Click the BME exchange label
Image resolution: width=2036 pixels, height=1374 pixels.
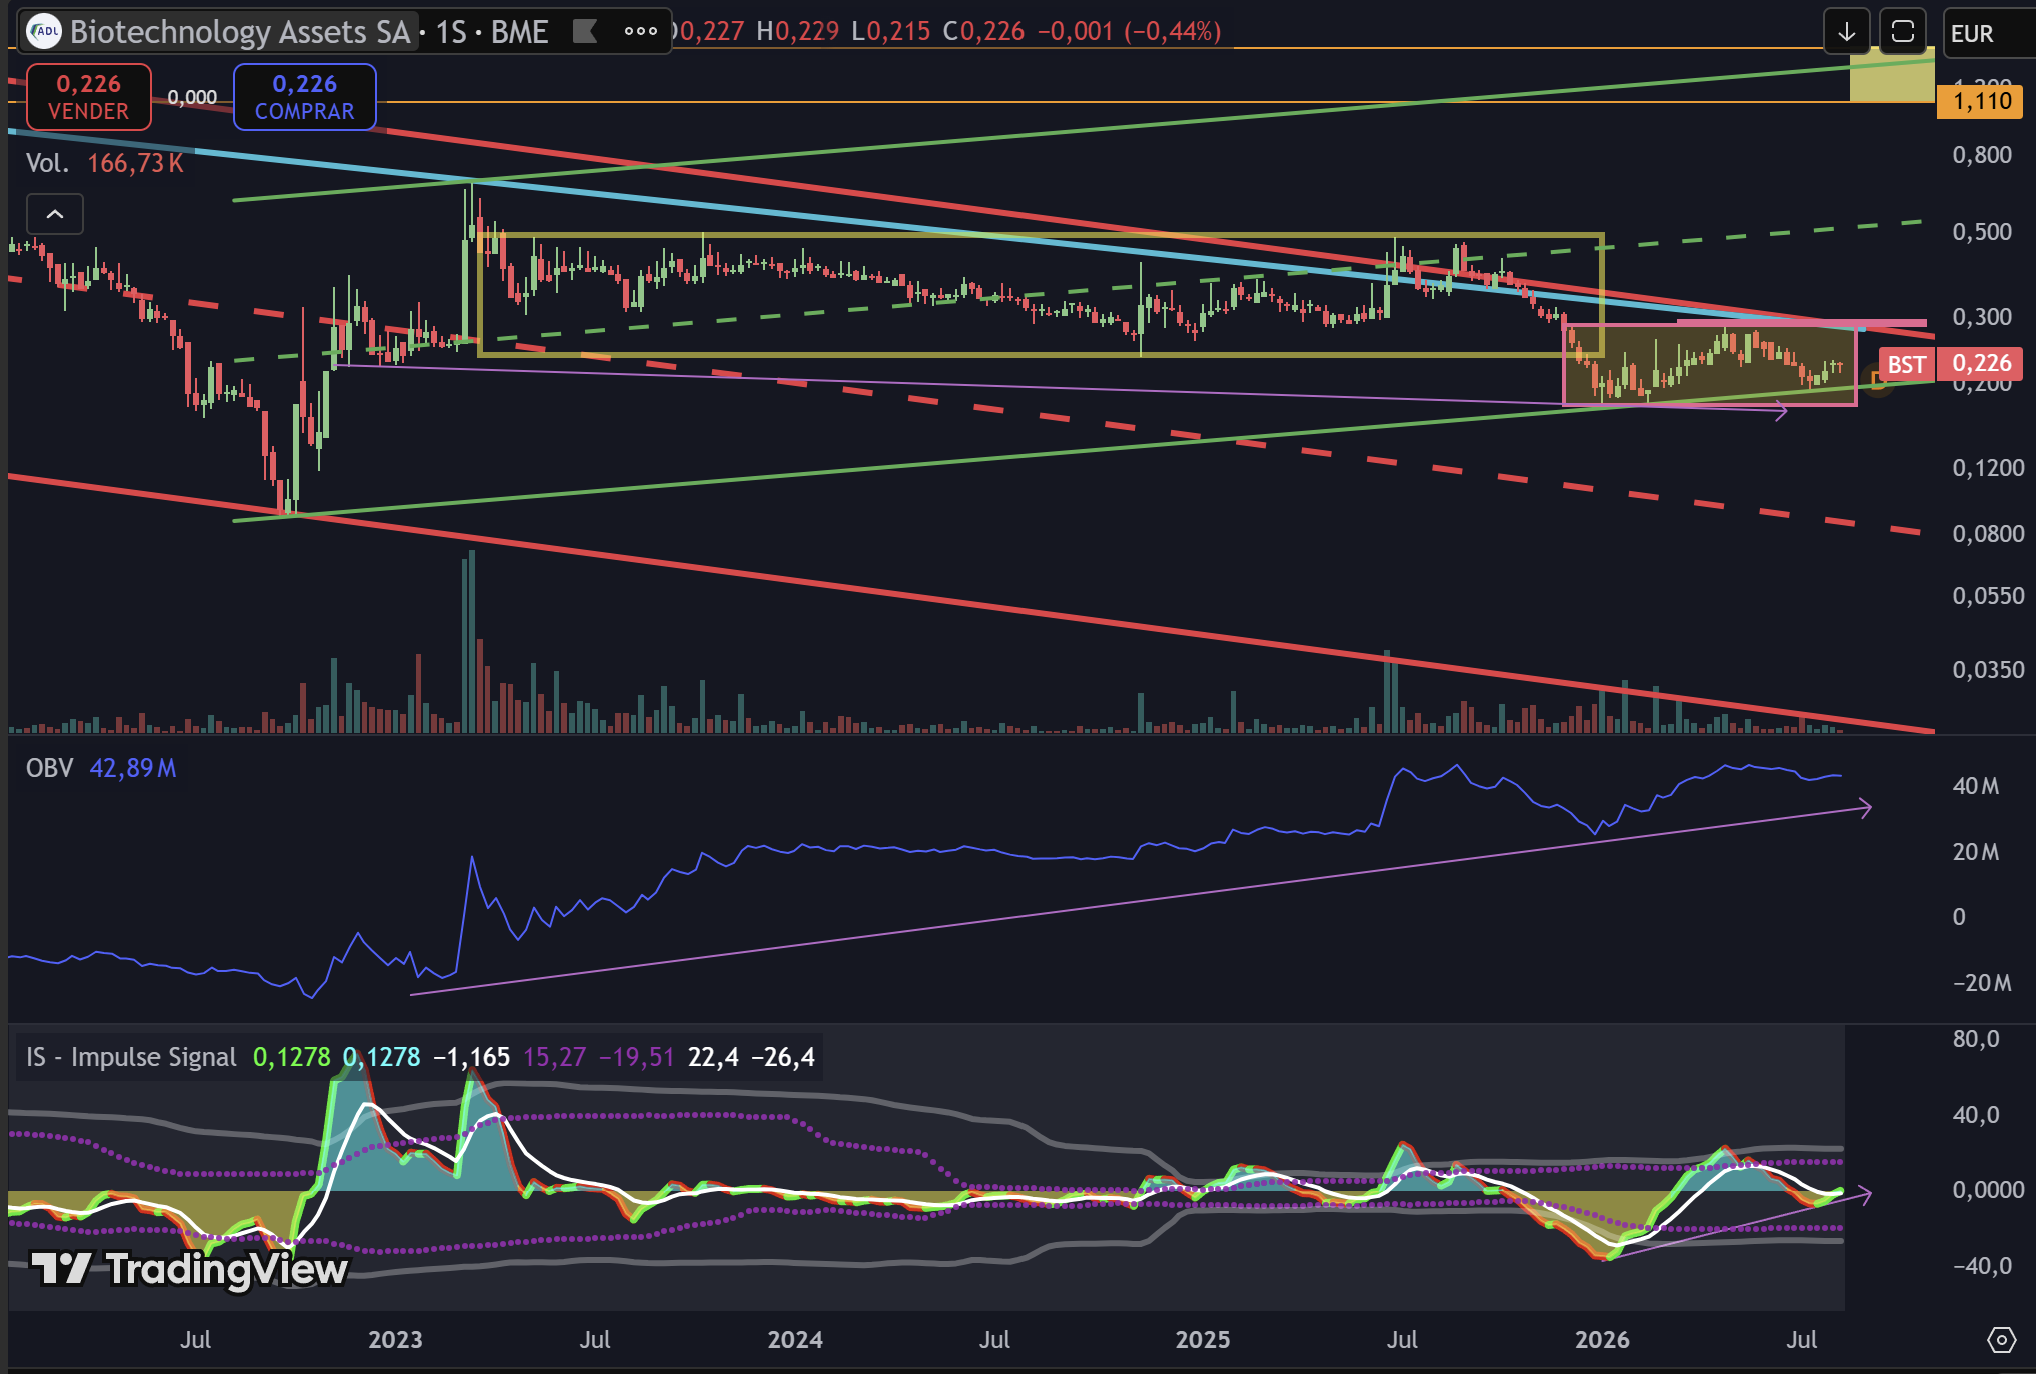[x=519, y=32]
